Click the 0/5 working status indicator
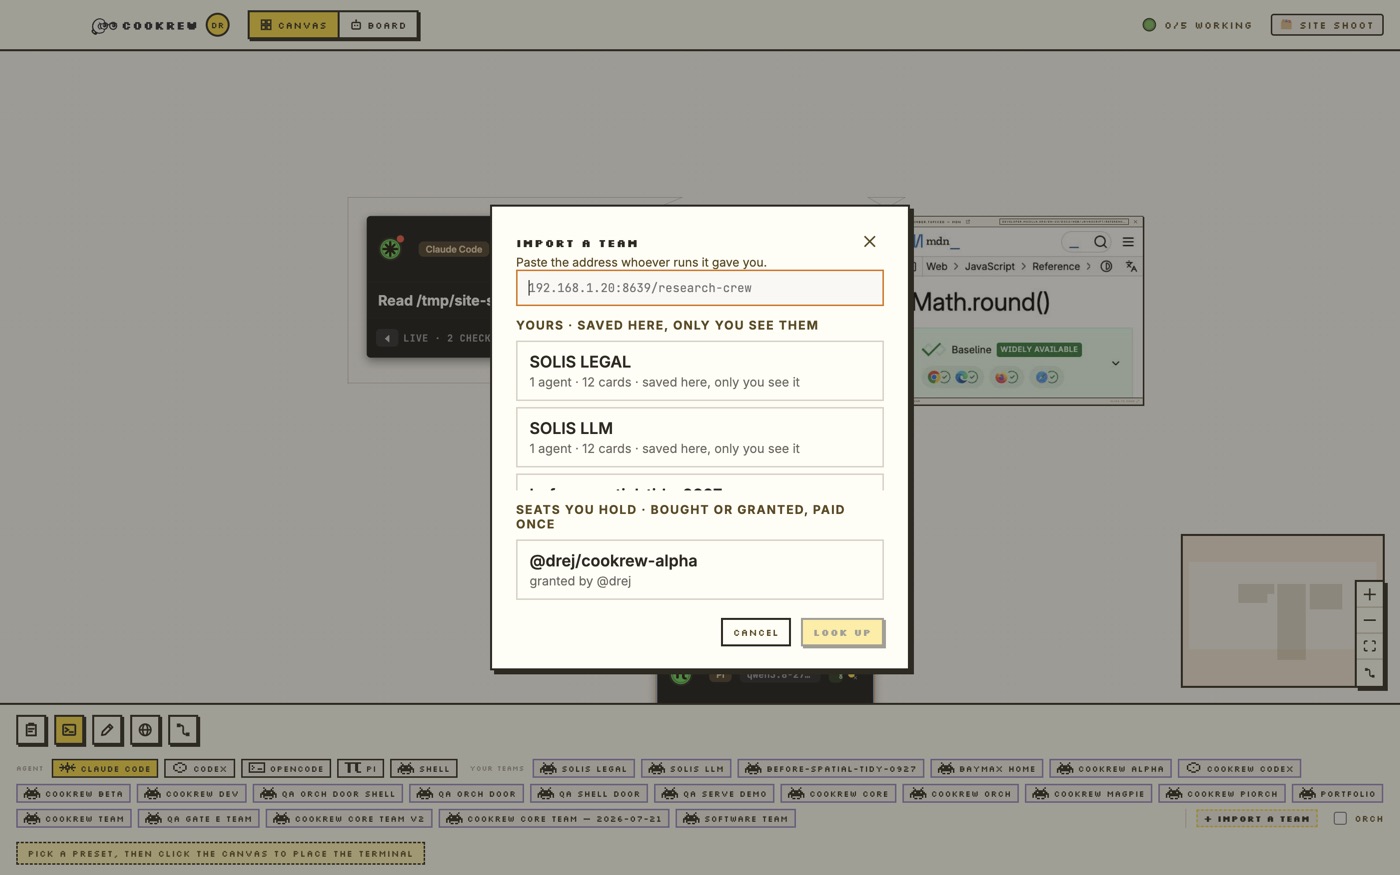 (1198, 25)
